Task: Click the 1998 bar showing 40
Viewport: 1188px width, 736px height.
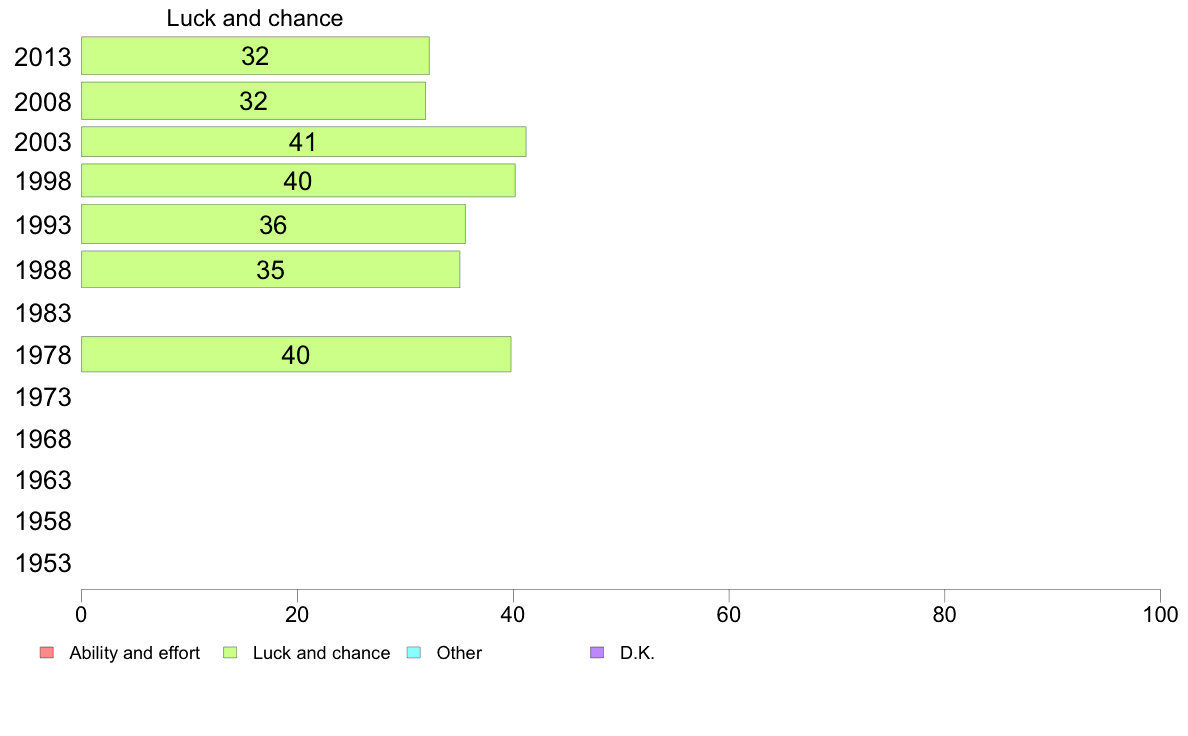Action: 299,180
